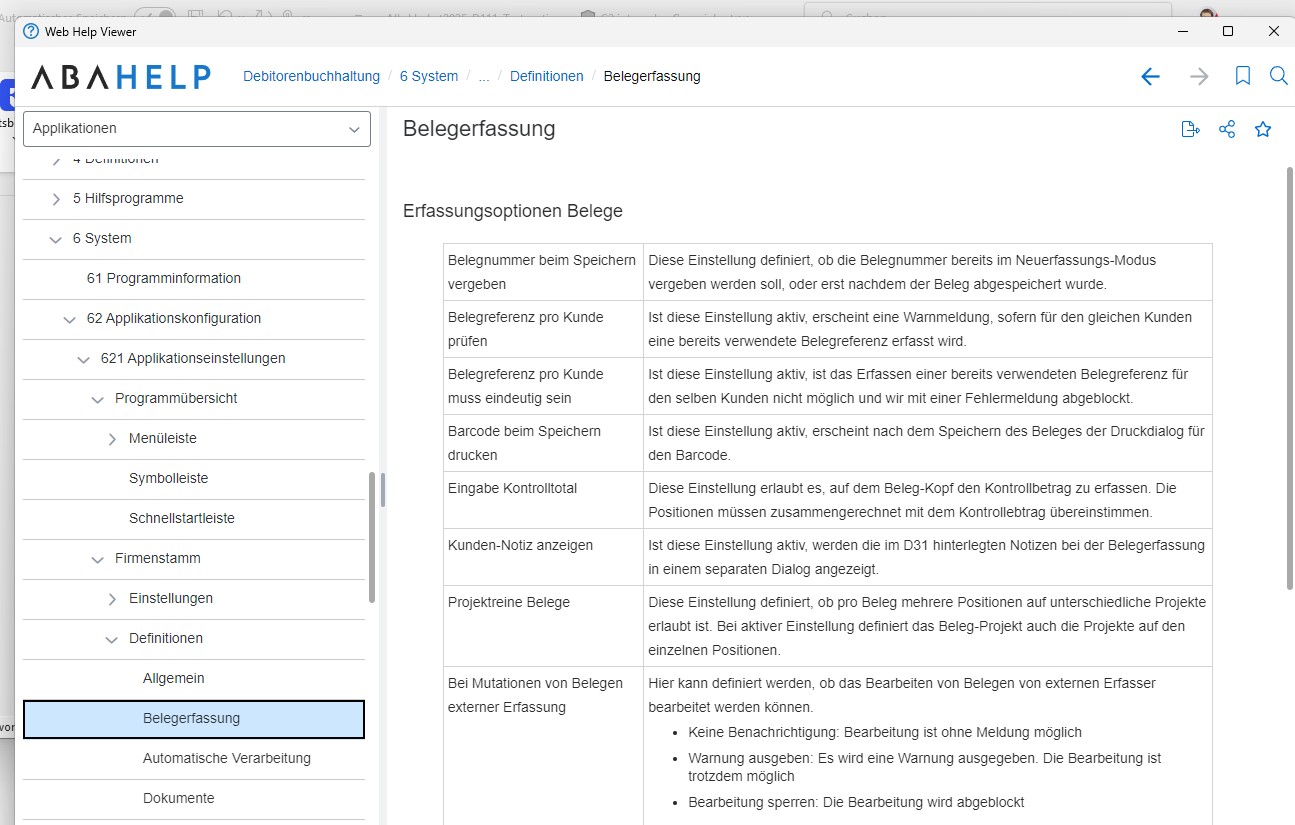Click the 'Belegreferenz pro Kunde prüfen' cell
Image resolution: width=1295 pixels, height=825 pixels.
(x=543, y=329)
